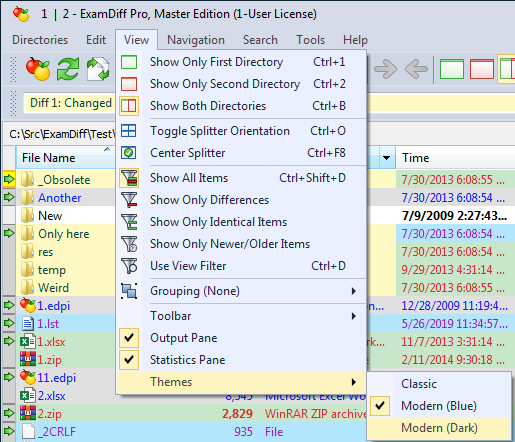Click the re-compare file toolbar icon
Image resolution: width=515 pixels, height=442 pixels.
click(x=98, y=69)
